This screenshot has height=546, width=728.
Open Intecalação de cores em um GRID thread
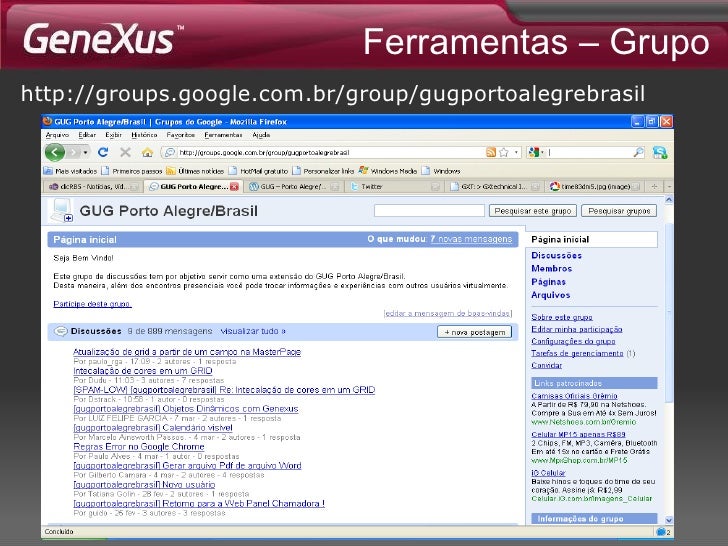pyautogui.click(x=143, y=371)
